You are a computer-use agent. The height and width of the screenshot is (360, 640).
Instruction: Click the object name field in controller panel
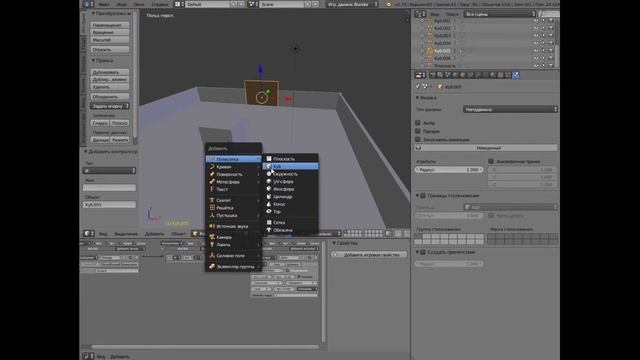coord(109,204)
